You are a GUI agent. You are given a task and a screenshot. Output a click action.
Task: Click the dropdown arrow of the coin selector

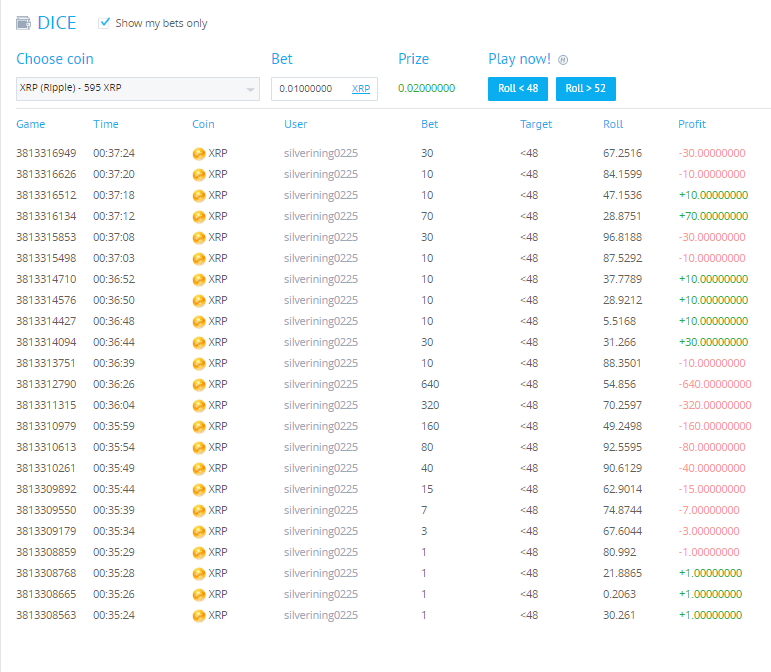250,90
